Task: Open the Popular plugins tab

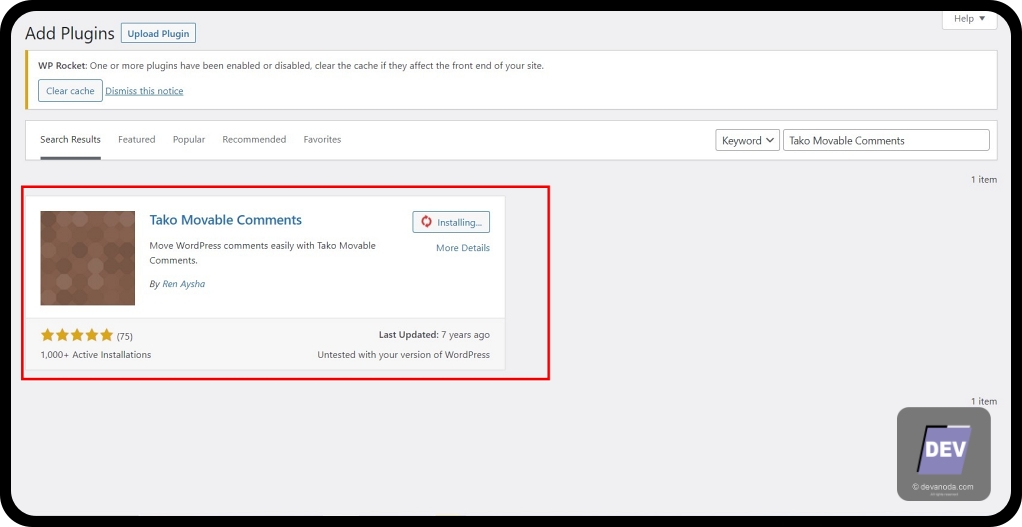Action: click(189, 139)
